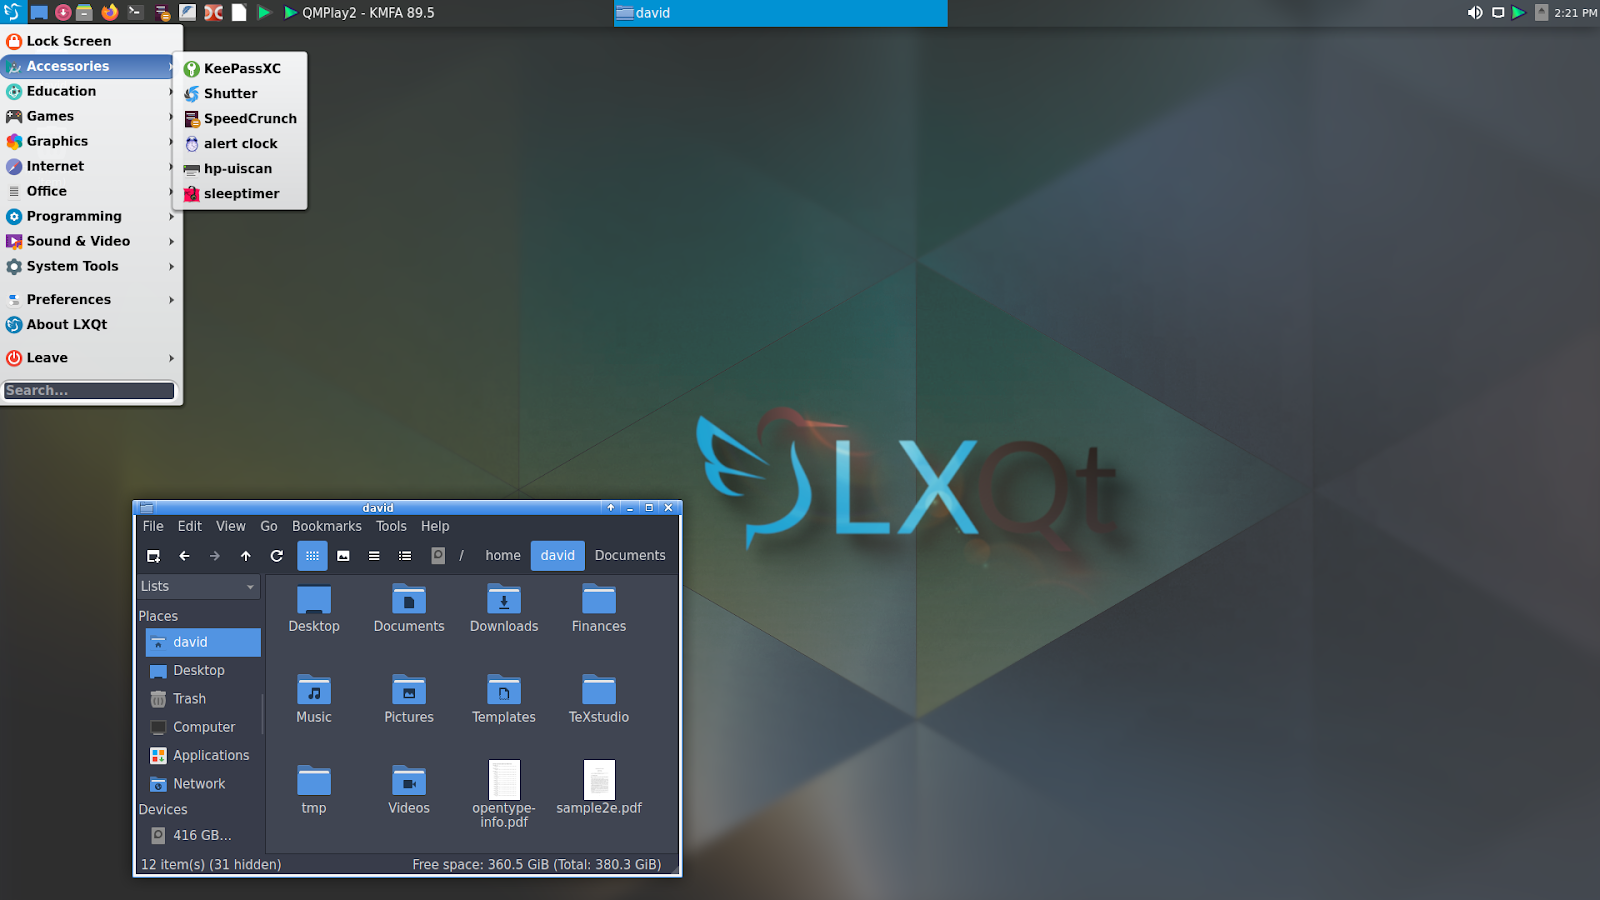Select the sample2e.pdf file
The height and width of the screenshot is (900, 1600).
point(599,788)
